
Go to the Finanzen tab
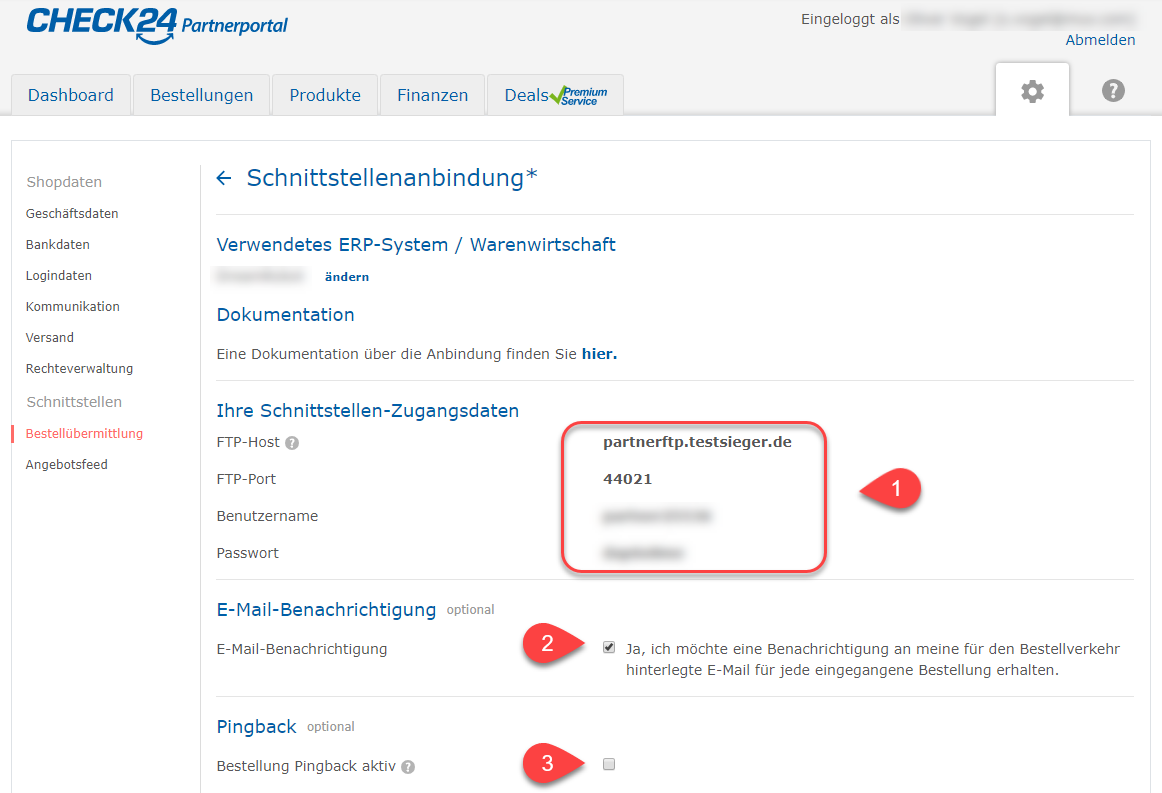[x=432, y=96]
